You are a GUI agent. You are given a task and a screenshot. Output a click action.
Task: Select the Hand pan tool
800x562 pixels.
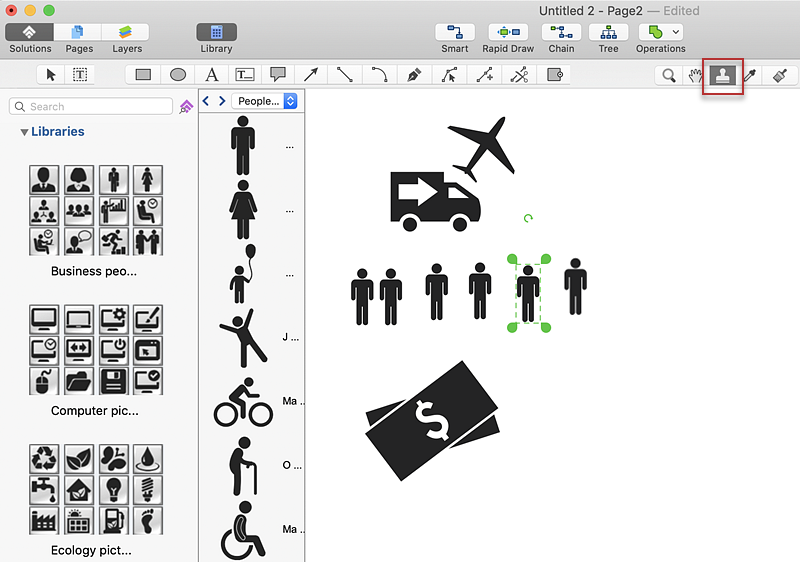point(694,75)
